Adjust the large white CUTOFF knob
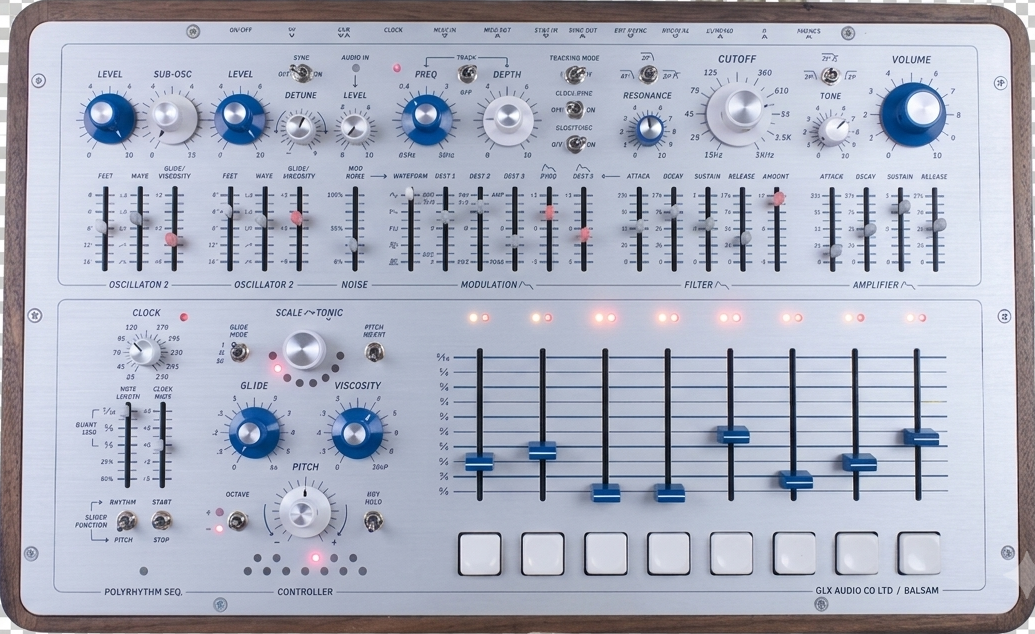 pos(737,112)
